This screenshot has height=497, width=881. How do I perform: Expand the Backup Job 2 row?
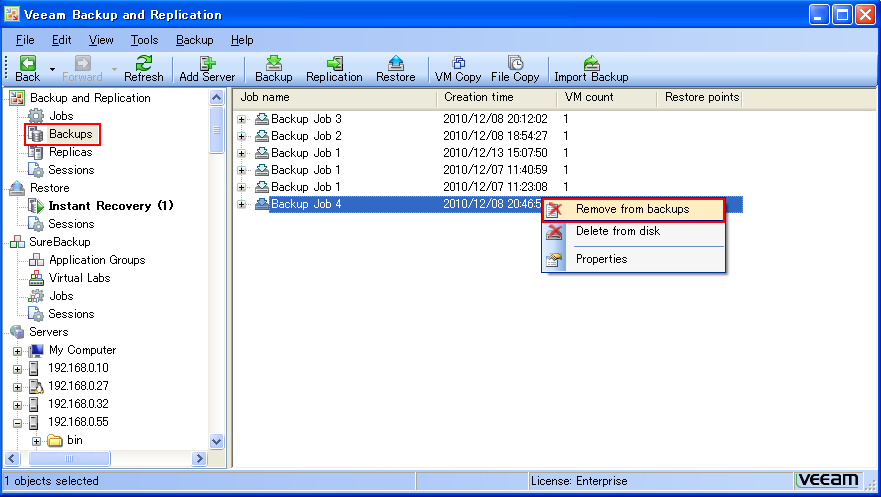pos(242,136)
